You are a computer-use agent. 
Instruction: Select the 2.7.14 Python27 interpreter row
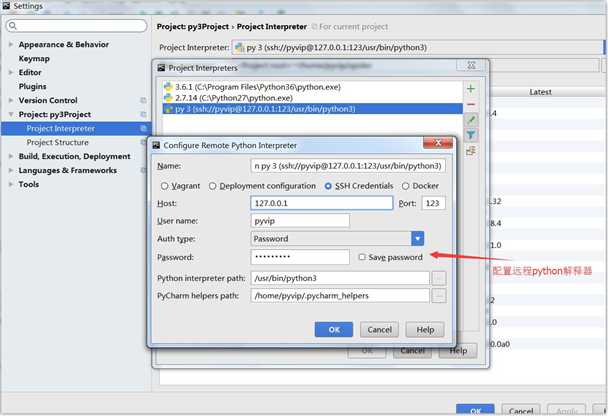pyautogui.click(x=313, y=98)
